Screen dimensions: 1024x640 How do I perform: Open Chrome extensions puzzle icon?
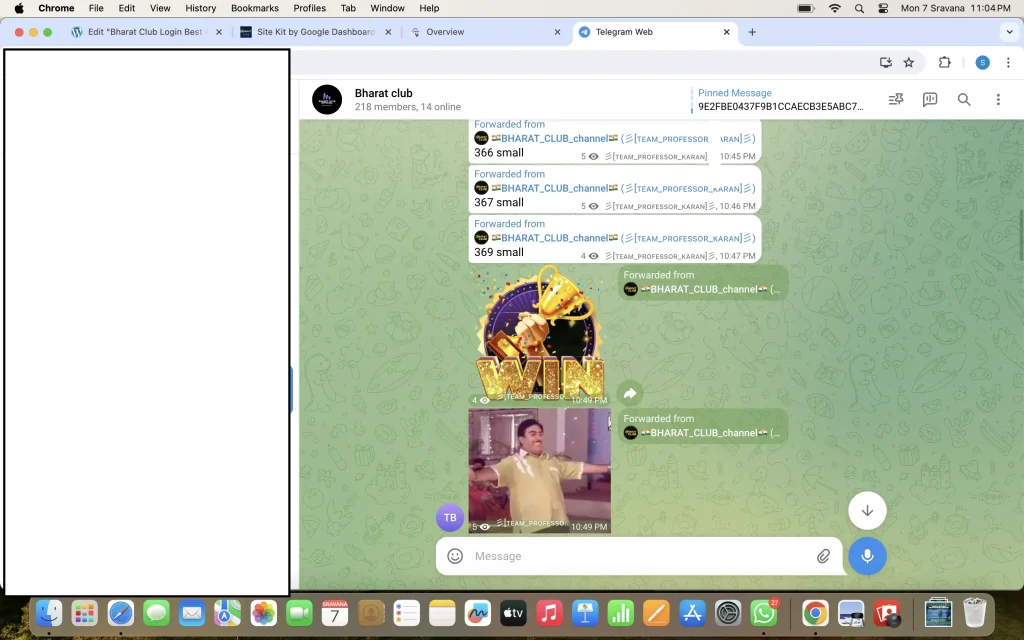click(944, 62)
